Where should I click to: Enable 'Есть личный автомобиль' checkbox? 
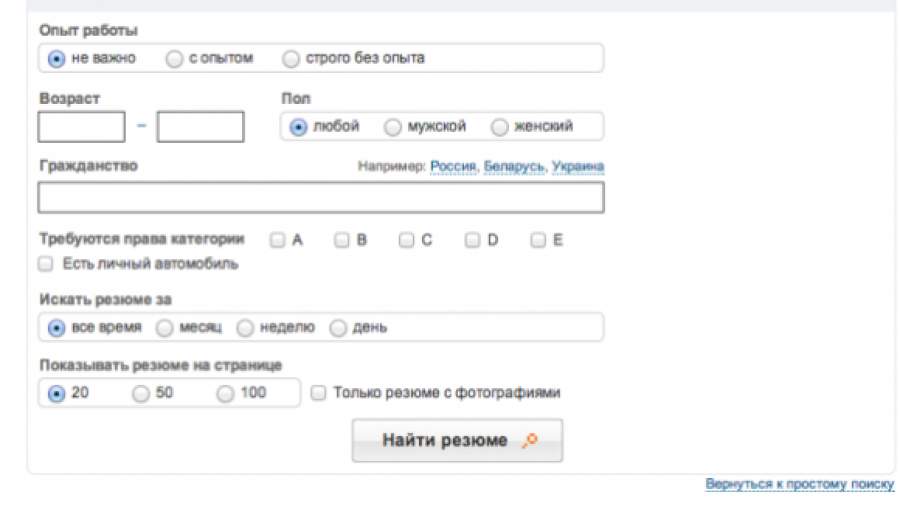[x=45, y=264]
